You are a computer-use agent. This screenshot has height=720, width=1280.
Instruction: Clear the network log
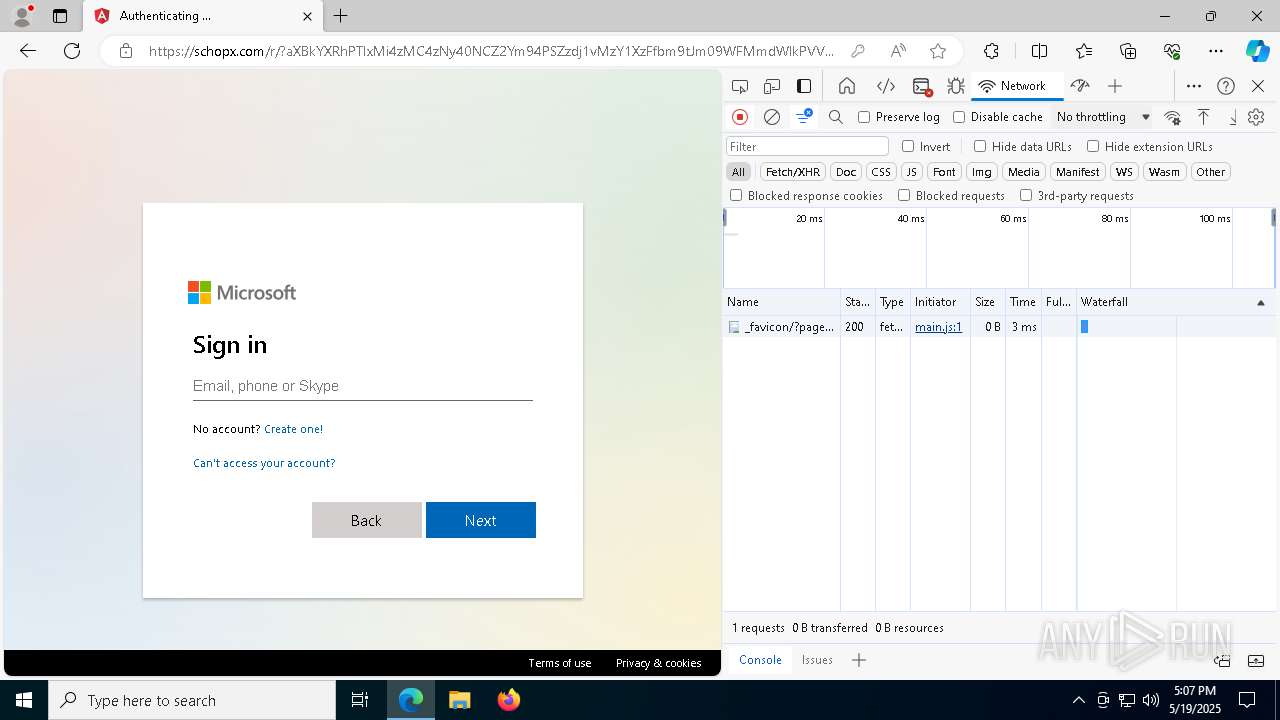(x=772, y=117)
